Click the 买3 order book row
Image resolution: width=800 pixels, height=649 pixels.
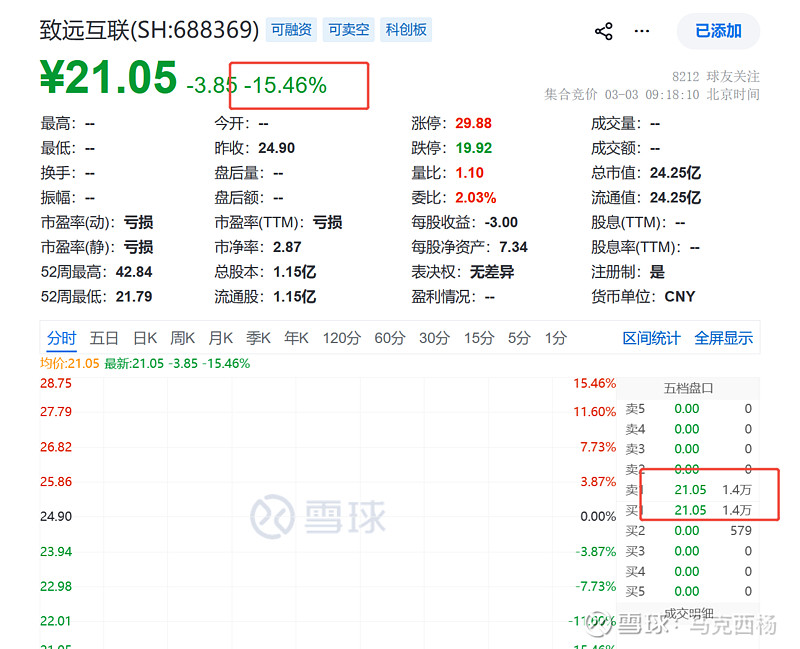pyautogui.click(x=689, y=551)
